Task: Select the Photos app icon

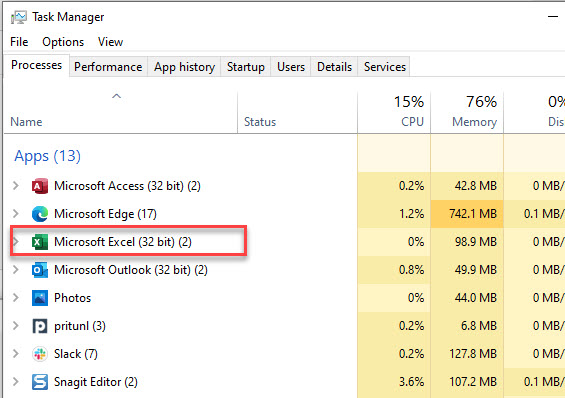Action: click(40, 298)
